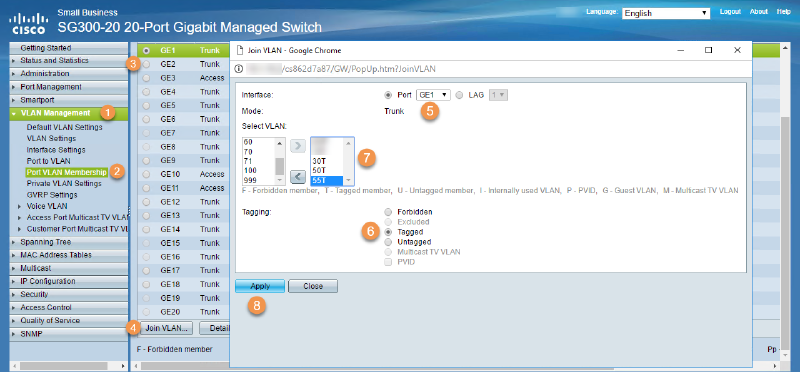This screenshot has width=800, height=372.
Task: Open Port VLAN Membership page
Action: point(67,172)
